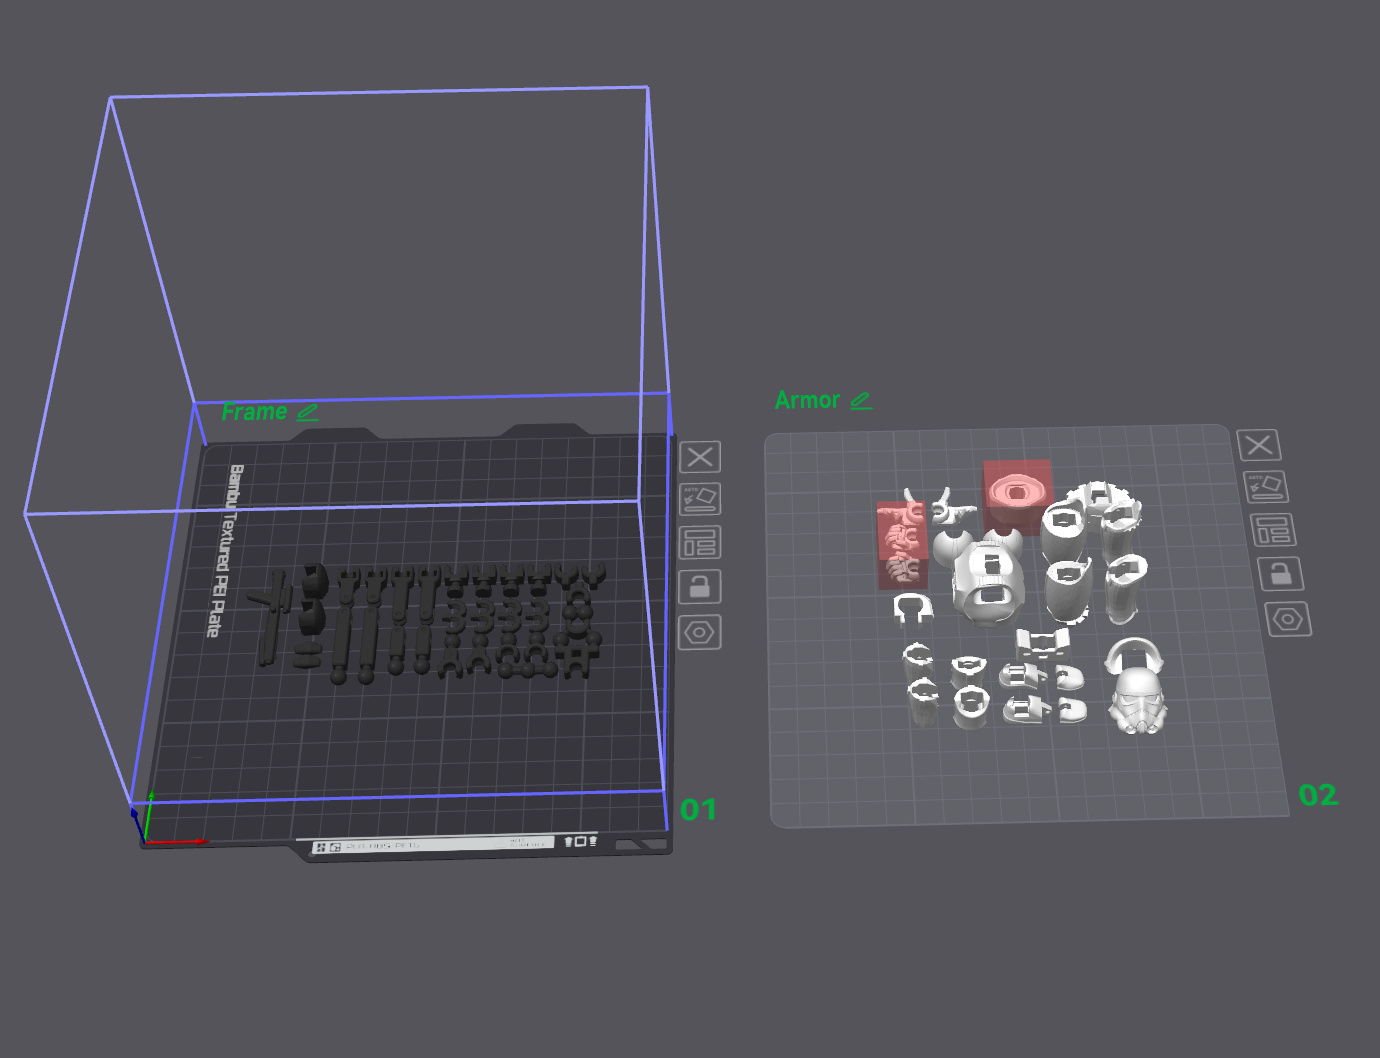Select the red highlighted ring object on Armor plate
Viewport: 1380px width, 1058px height.
coord(1017,493)
